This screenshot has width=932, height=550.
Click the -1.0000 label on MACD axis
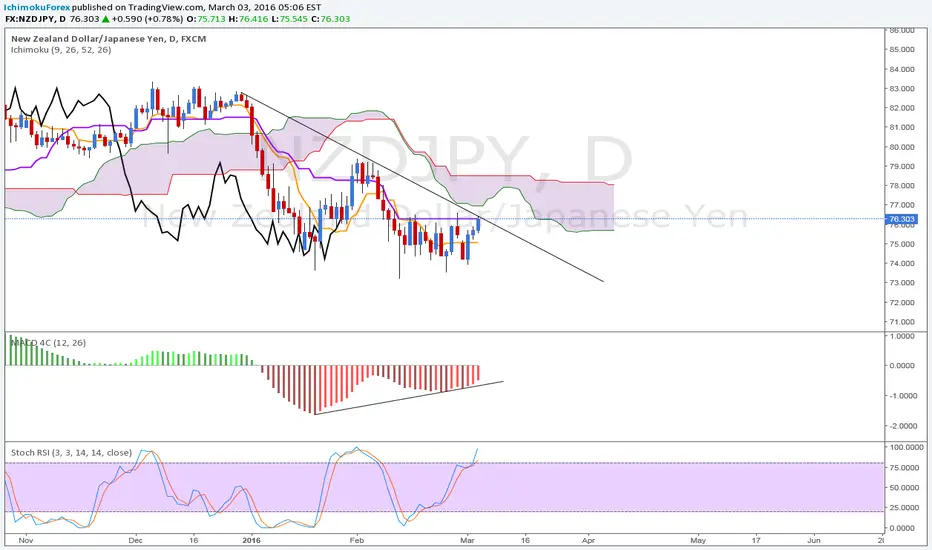pos(902,396)
